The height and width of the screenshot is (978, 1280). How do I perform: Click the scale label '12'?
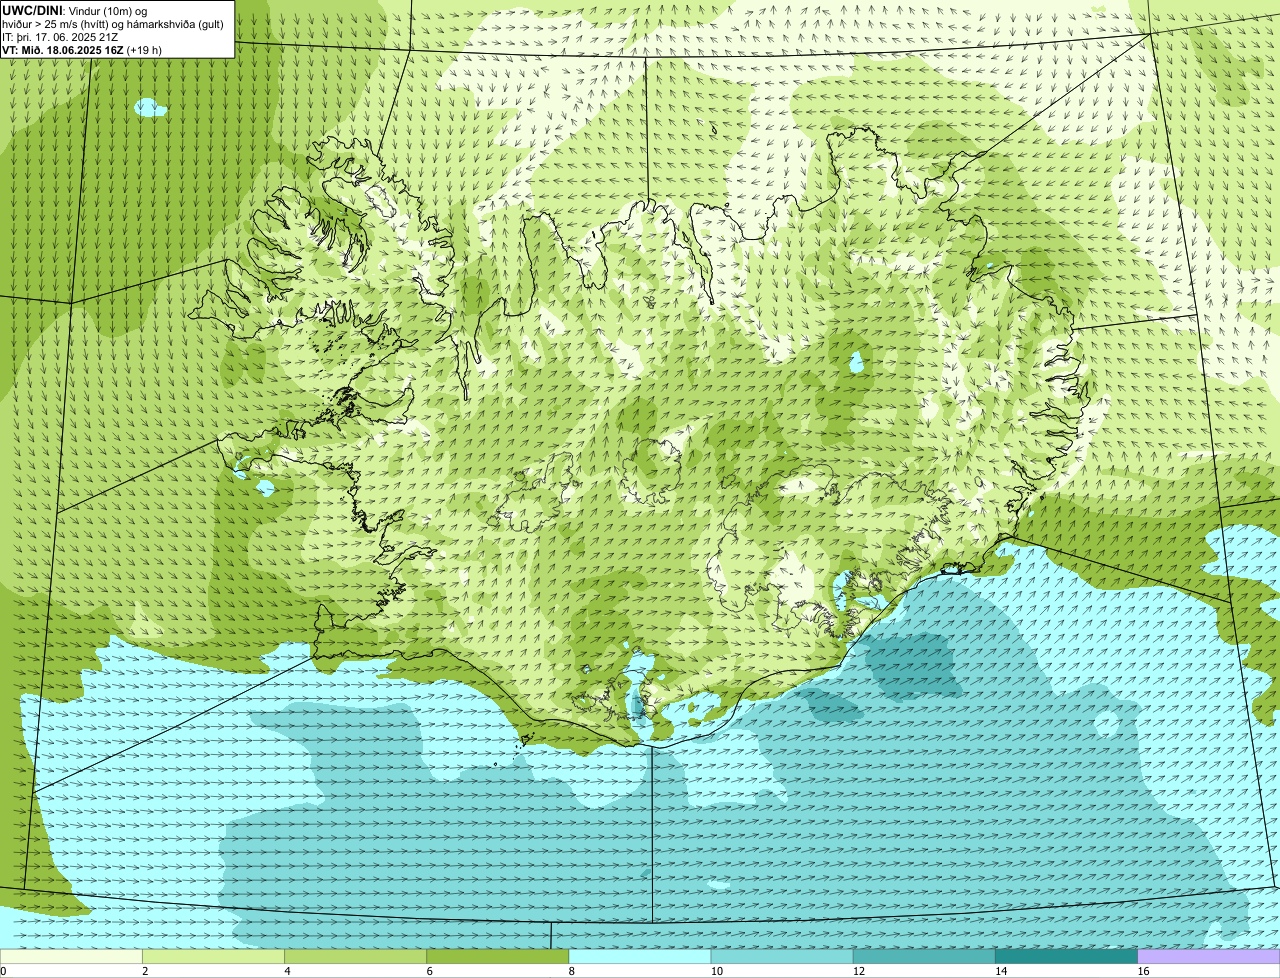click(859, 971)
